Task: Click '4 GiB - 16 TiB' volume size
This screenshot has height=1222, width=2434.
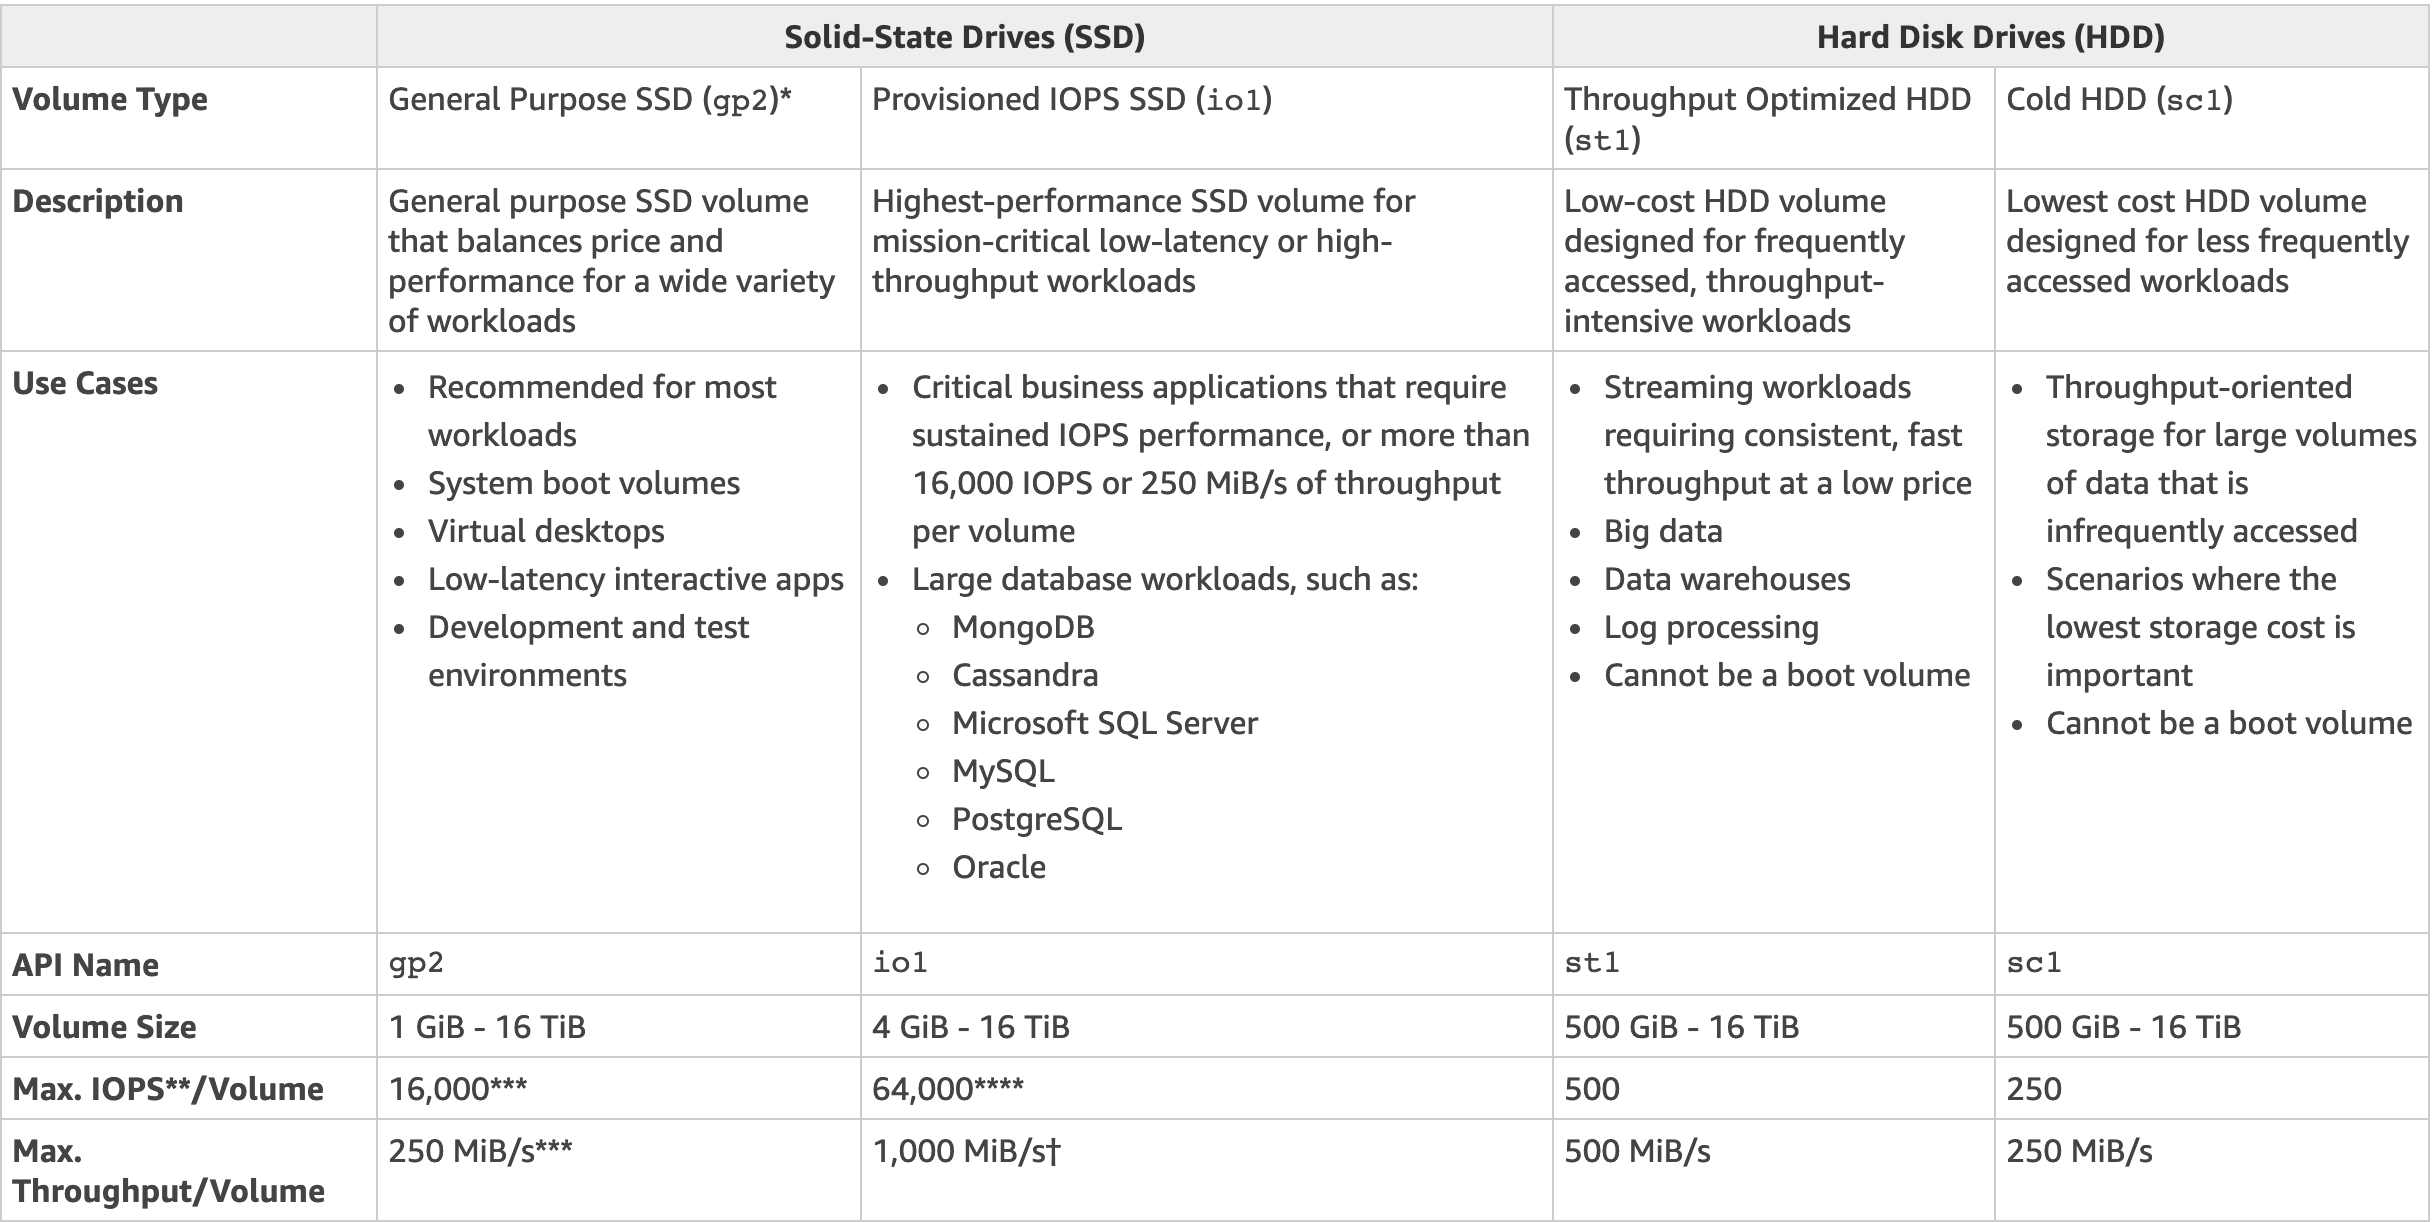Action: (x=971, y=1027)
